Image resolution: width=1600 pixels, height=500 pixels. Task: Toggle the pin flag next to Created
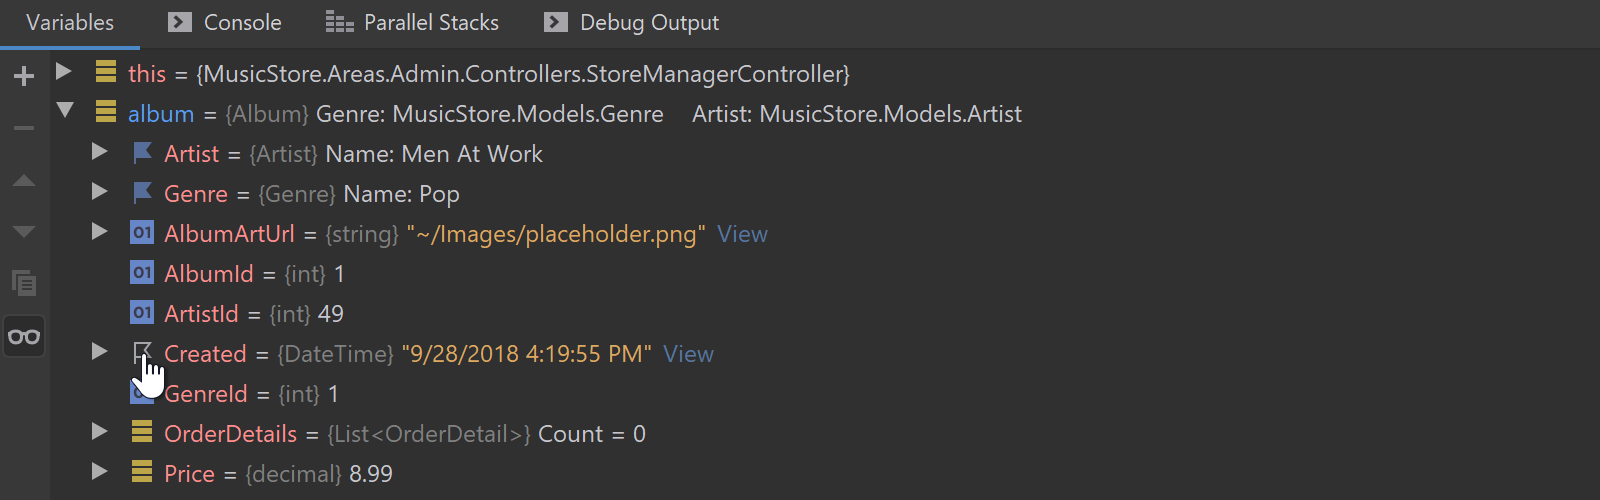pyautogui.click(x=142, y=352)
